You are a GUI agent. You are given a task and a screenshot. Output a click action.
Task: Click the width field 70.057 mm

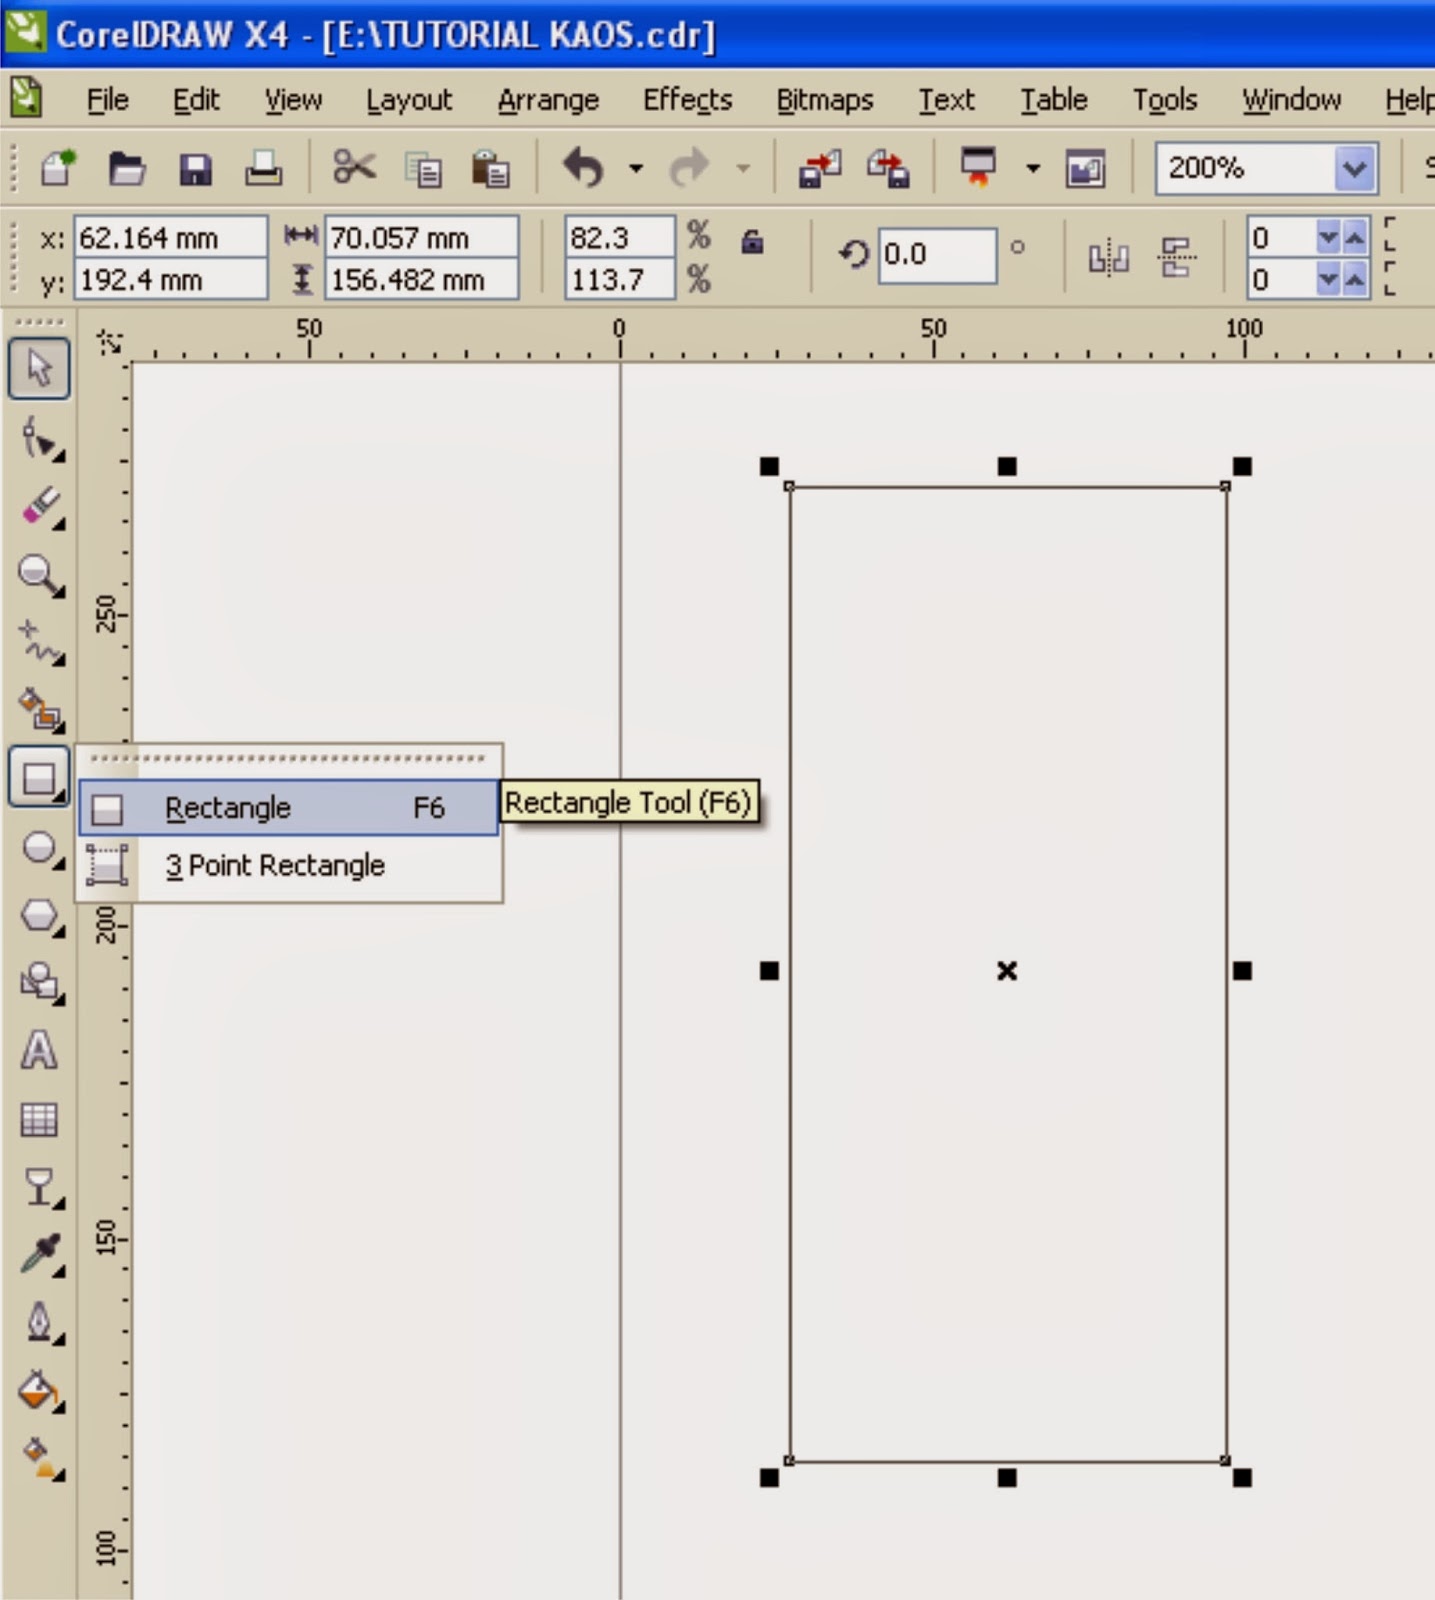(x=421, y=238)
